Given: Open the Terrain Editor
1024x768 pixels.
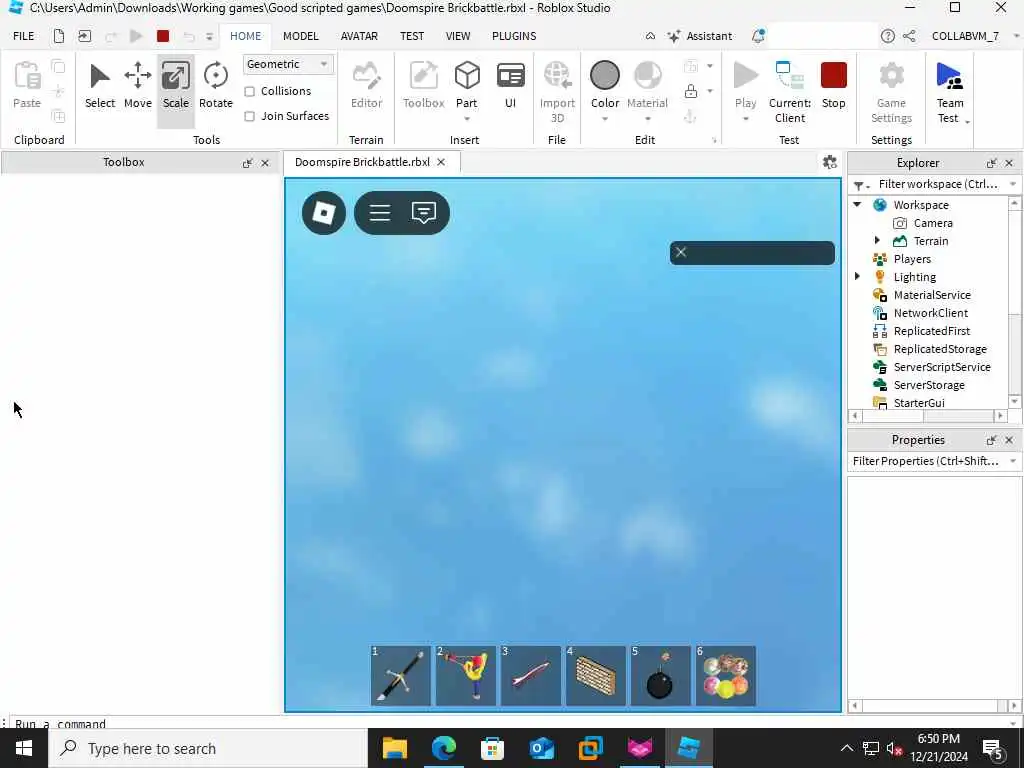Looking at the screenshot, I should pyautogui.click(x=366, y=86).
